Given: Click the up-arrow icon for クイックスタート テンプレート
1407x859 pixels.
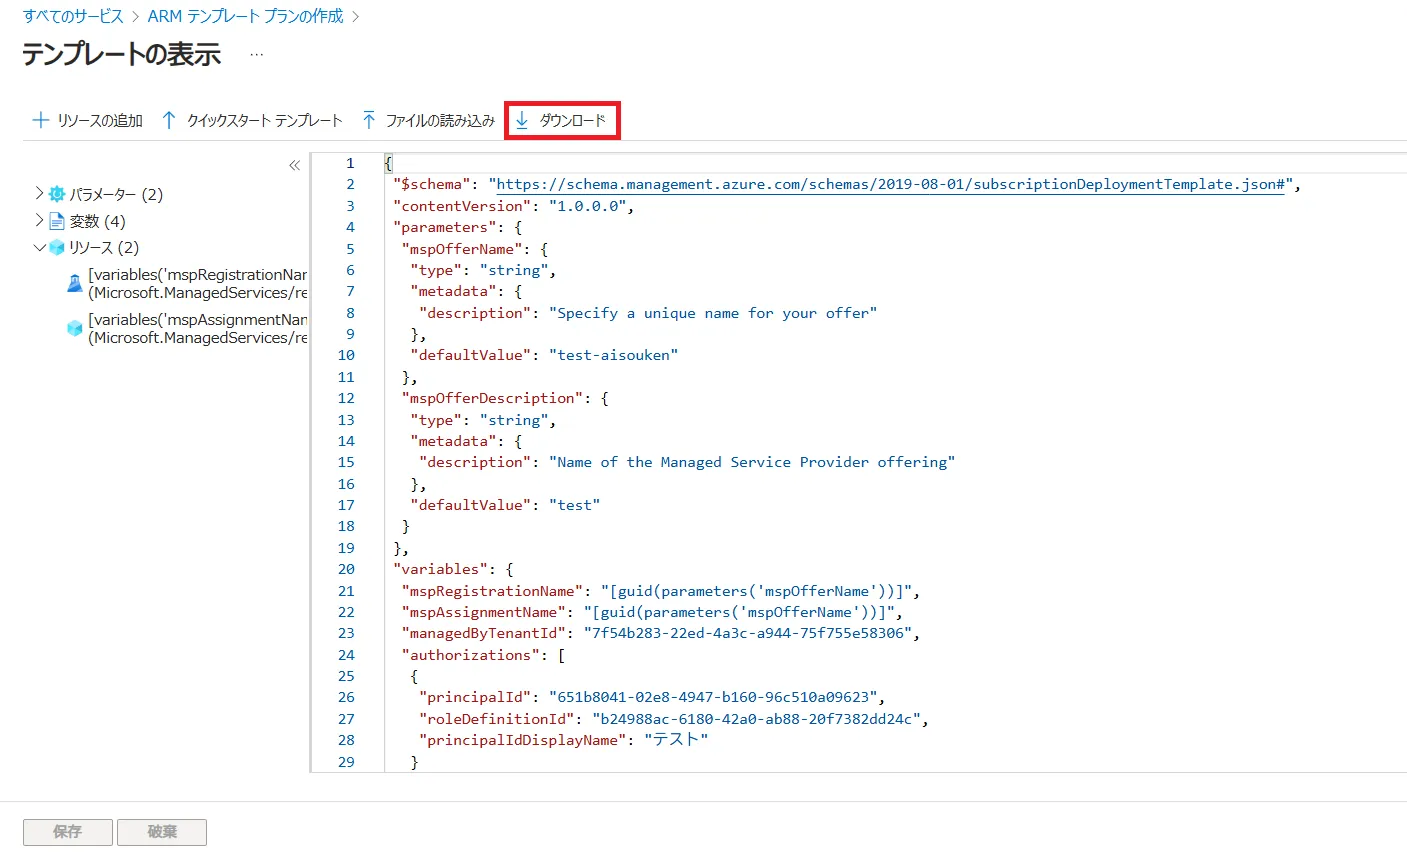Looking at the screenshot, I should click(x=169, y=120).
